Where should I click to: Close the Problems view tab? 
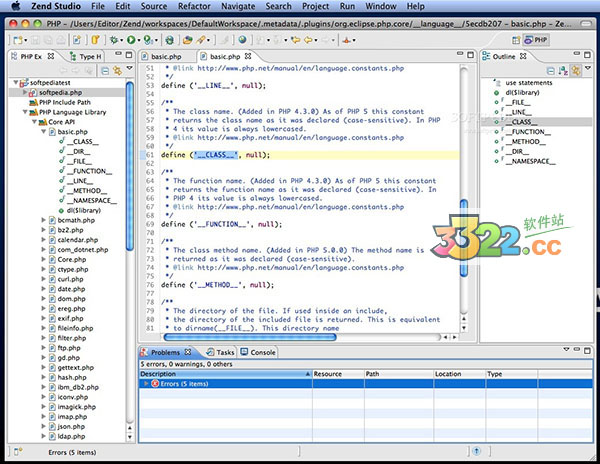(188, 352)
